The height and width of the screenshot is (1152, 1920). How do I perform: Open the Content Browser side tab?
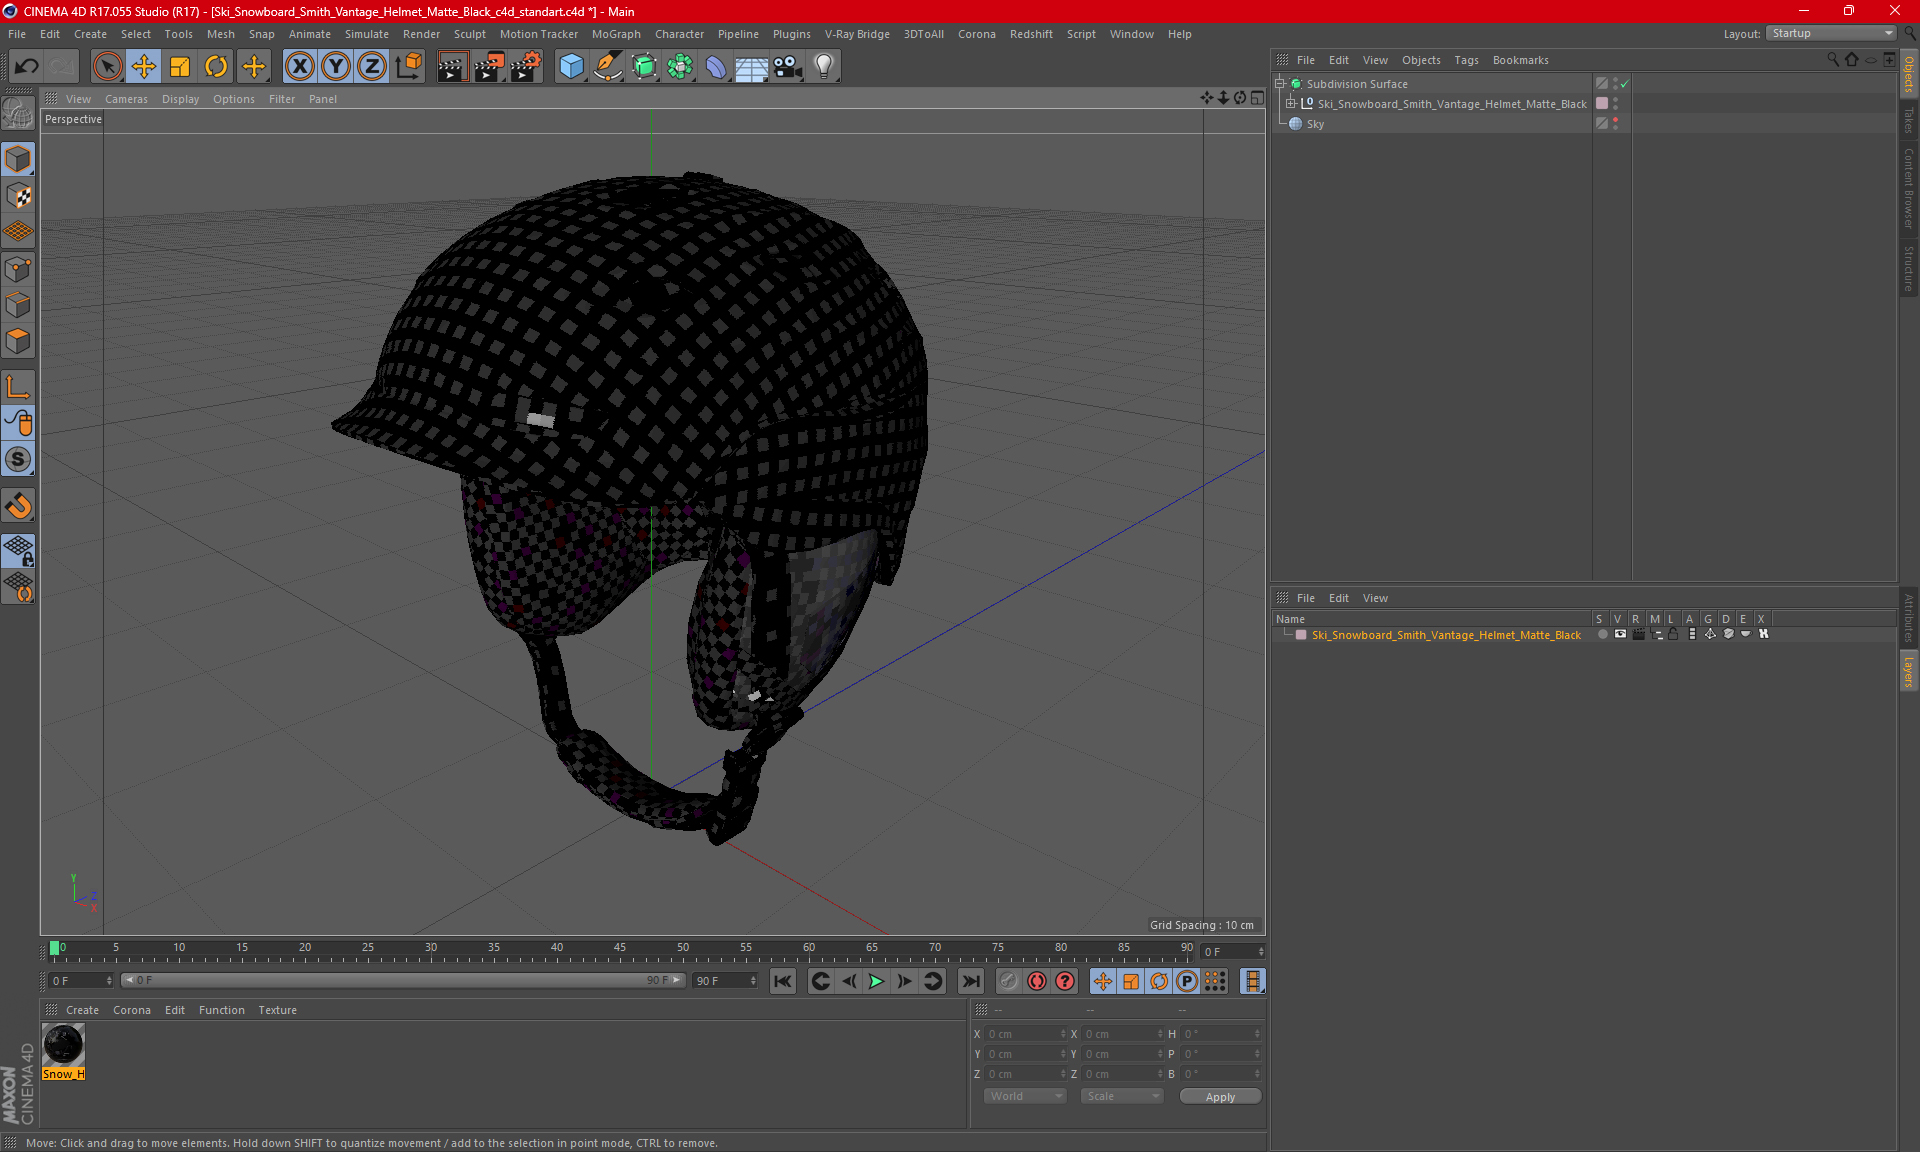coord(1908,188)
